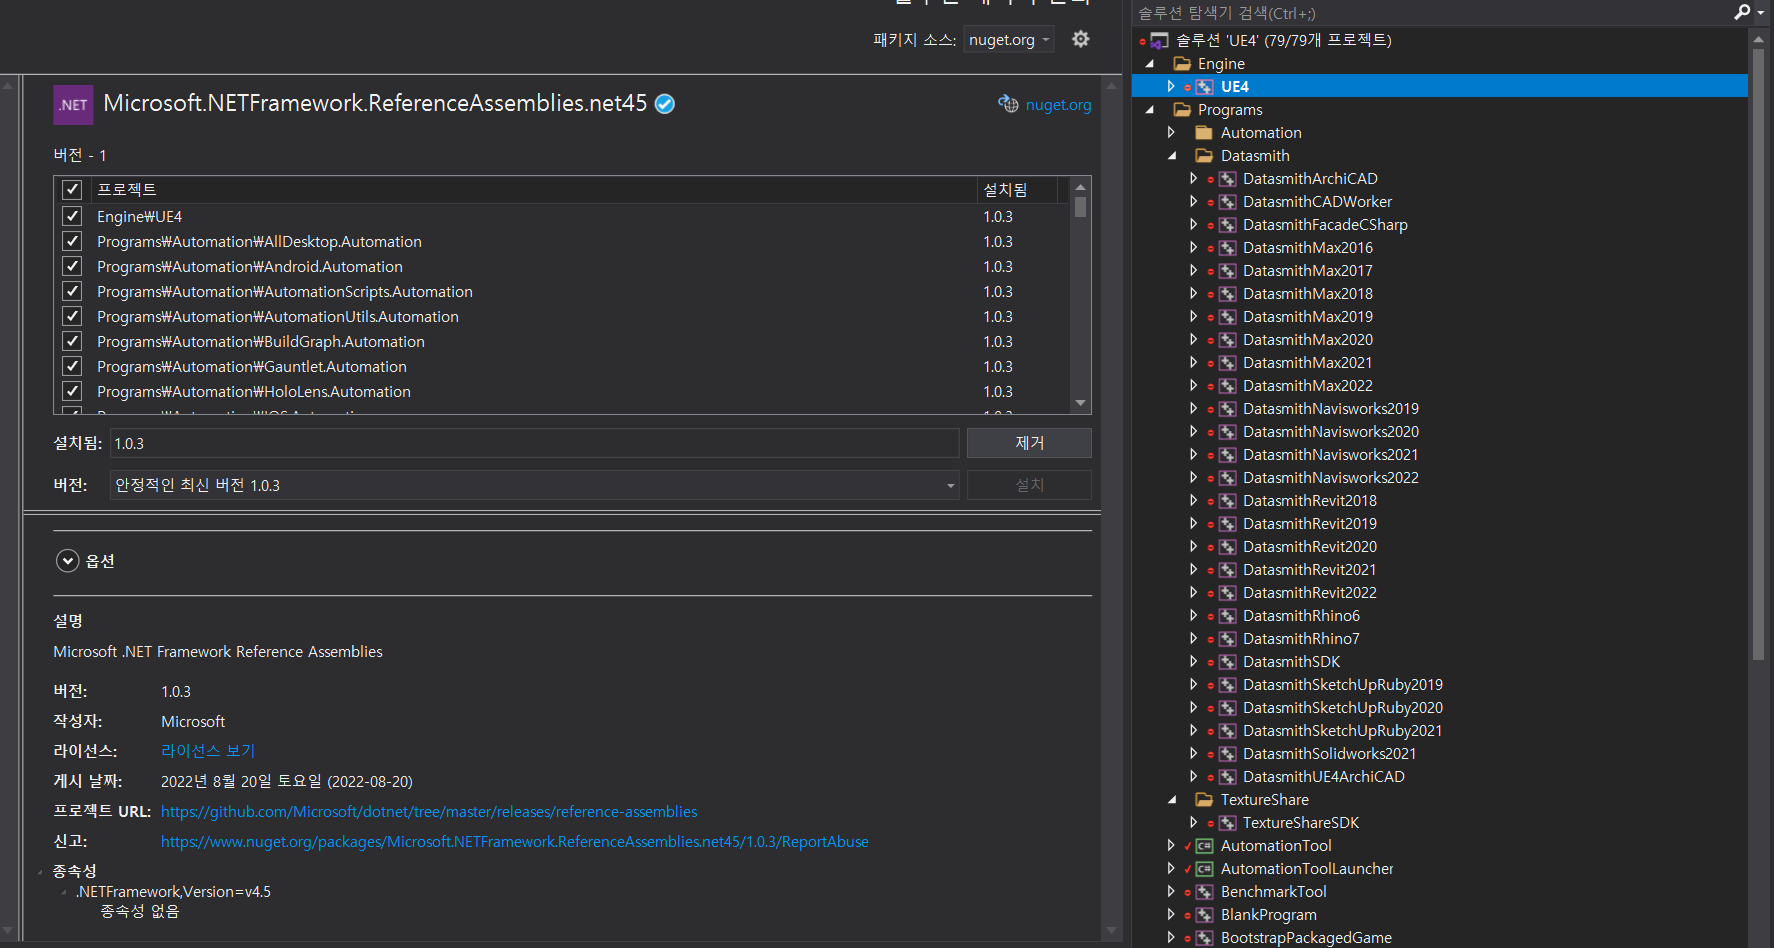The height and width of the screenshot is (948, 1774).
Task: Click the solution 'UE4' icon
Action: coord(1159,41)
